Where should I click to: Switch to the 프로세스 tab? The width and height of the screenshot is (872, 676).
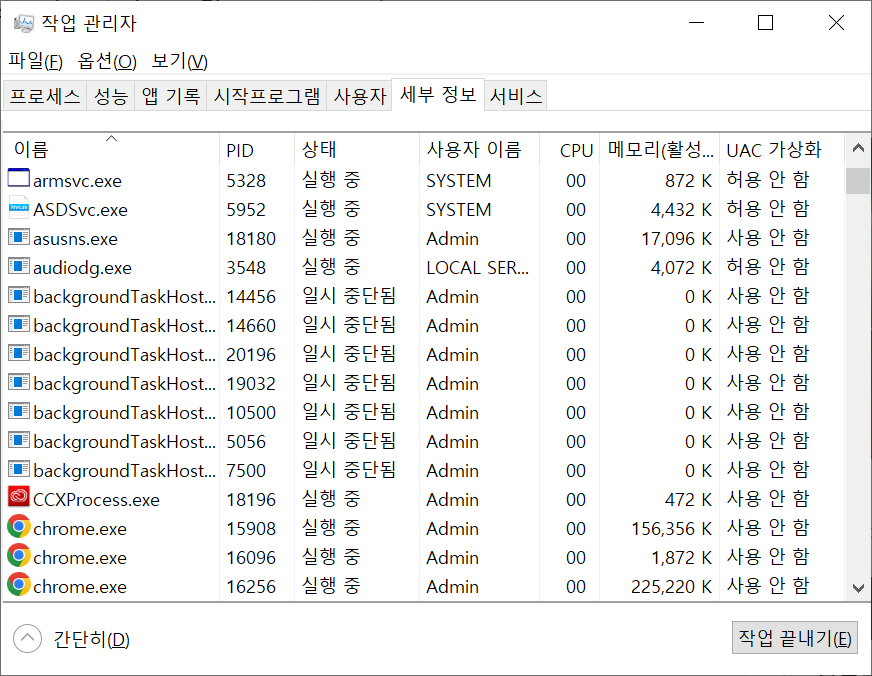tap(44, 96)
